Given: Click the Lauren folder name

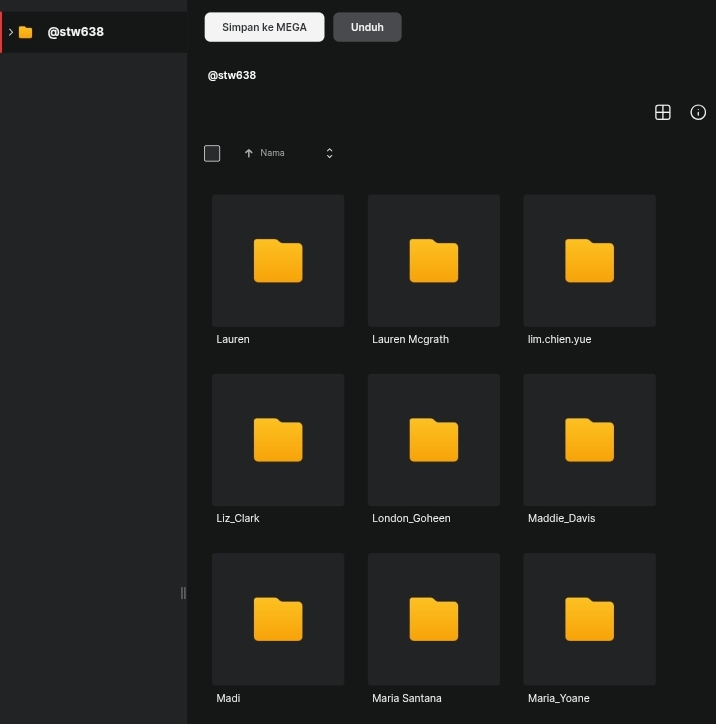Looking at the screenshot, I should click(x=233, y=339).
